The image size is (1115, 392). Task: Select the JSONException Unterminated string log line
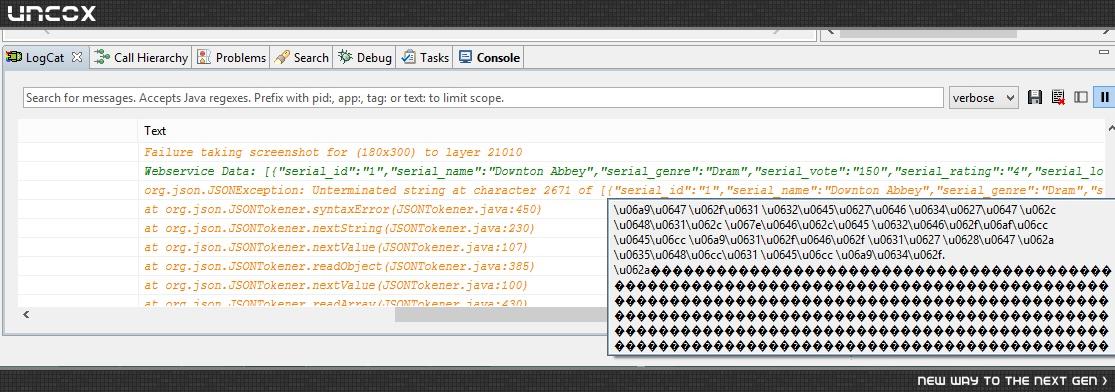pyautogui.click(x=623, y=190)
